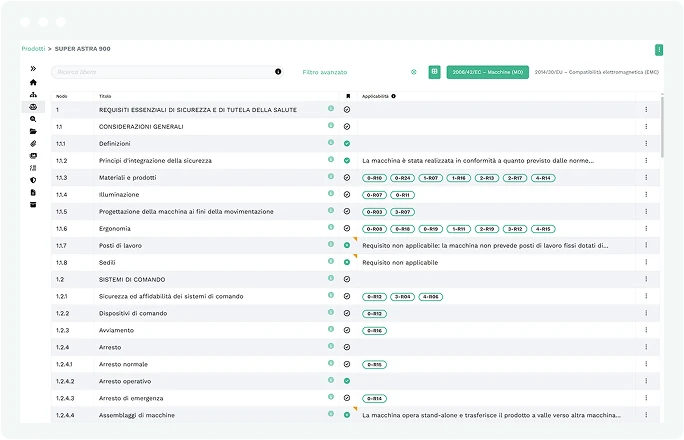Click the 0-R24 tag in Materiali e prodotti

pos(402,178)
